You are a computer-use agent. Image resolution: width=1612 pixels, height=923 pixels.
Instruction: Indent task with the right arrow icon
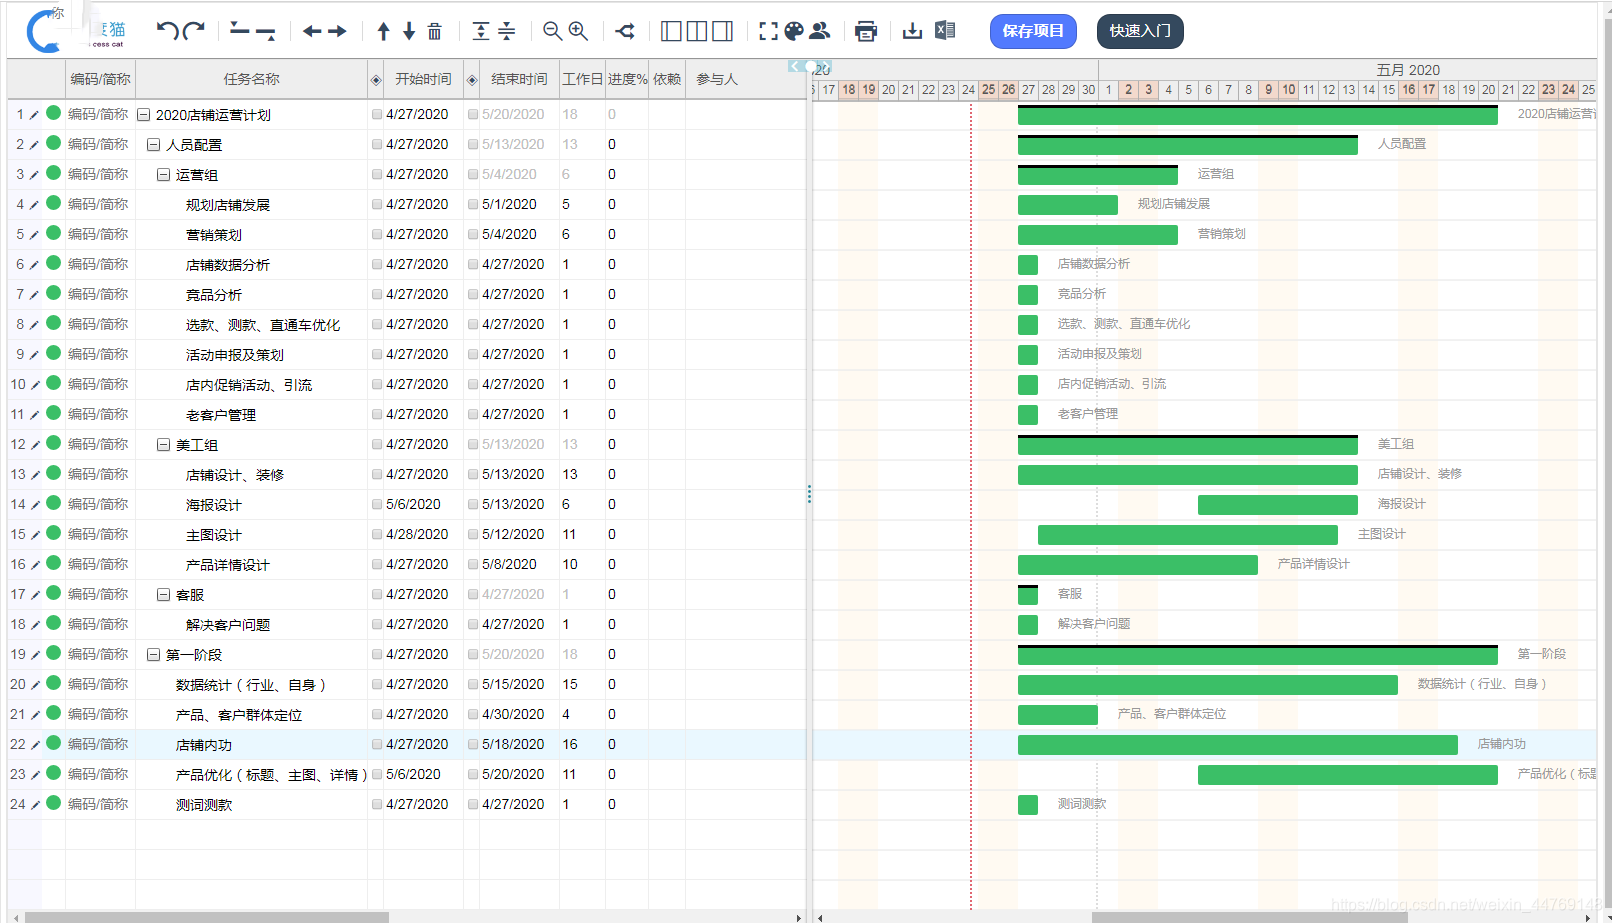click(x=338, y=31)
